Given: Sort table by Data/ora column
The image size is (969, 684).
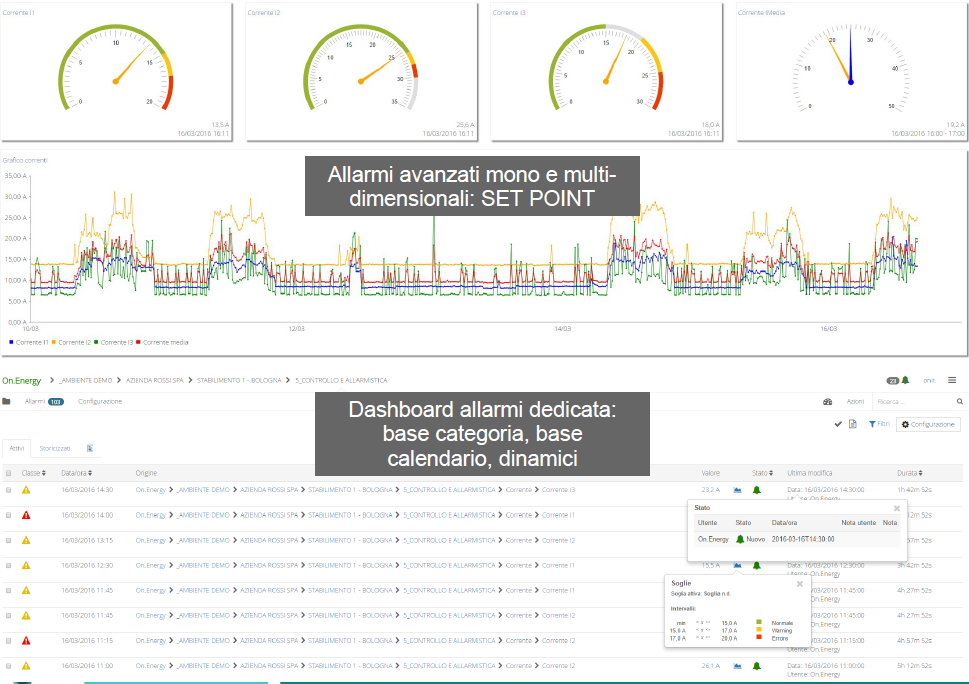Looking at the screenshot, I should [x=77, y=473].
